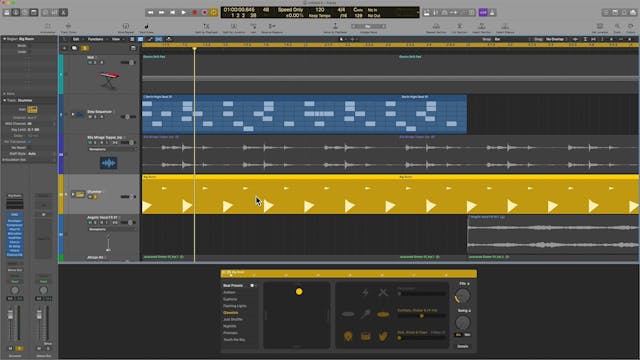This screenshot has height=360, width=640.
Task: Click Bounce Regions toolbar icon
Action: click(x=272, y=28)
